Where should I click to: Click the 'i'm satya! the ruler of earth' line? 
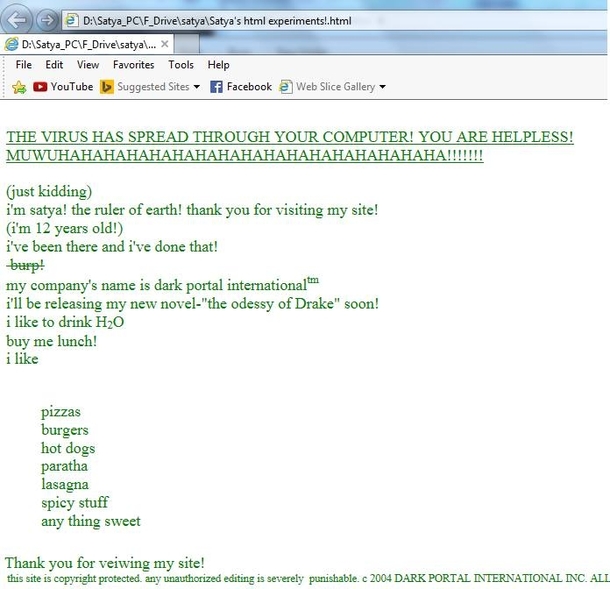(192, 210)
